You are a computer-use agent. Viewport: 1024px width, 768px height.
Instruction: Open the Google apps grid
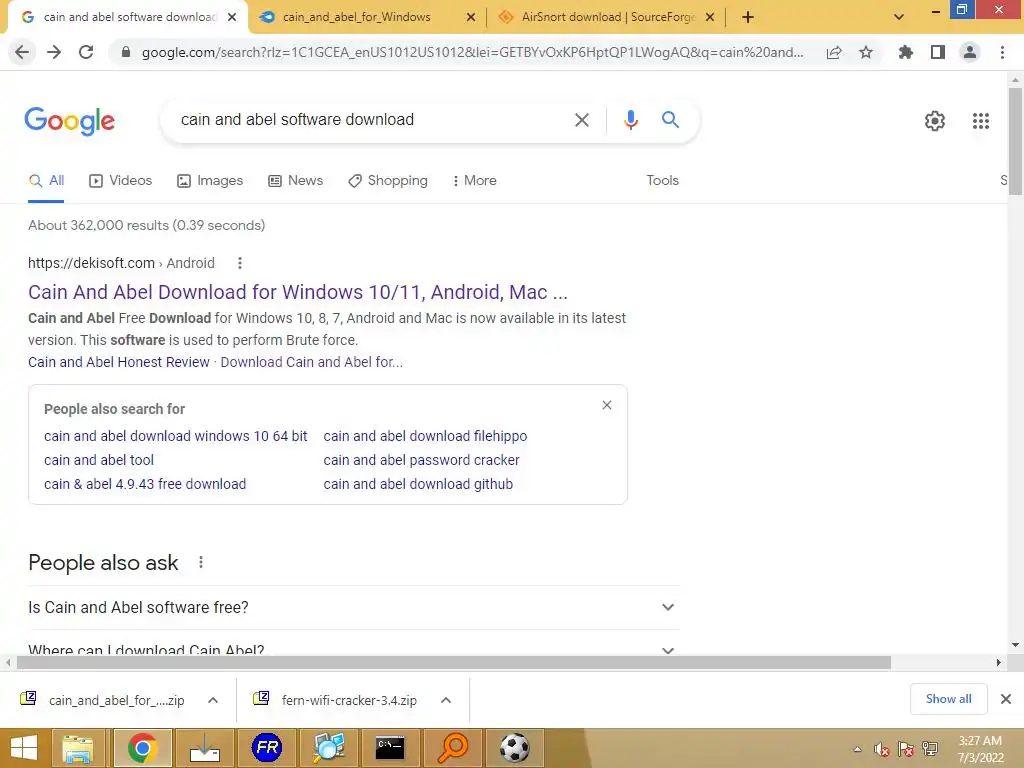pyautogui.click(x=981, y=121)
